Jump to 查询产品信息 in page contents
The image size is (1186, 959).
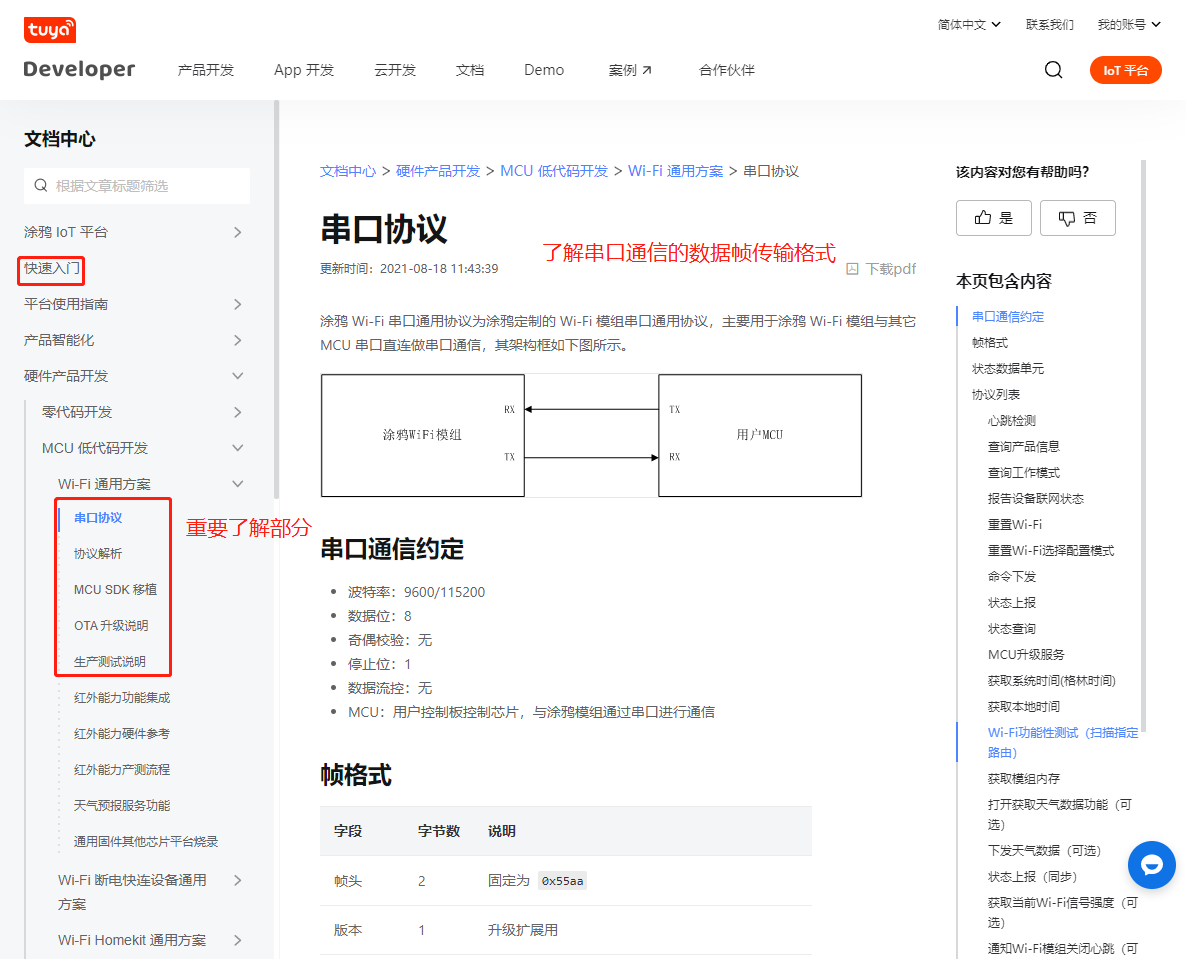[x=1023, y=446]
